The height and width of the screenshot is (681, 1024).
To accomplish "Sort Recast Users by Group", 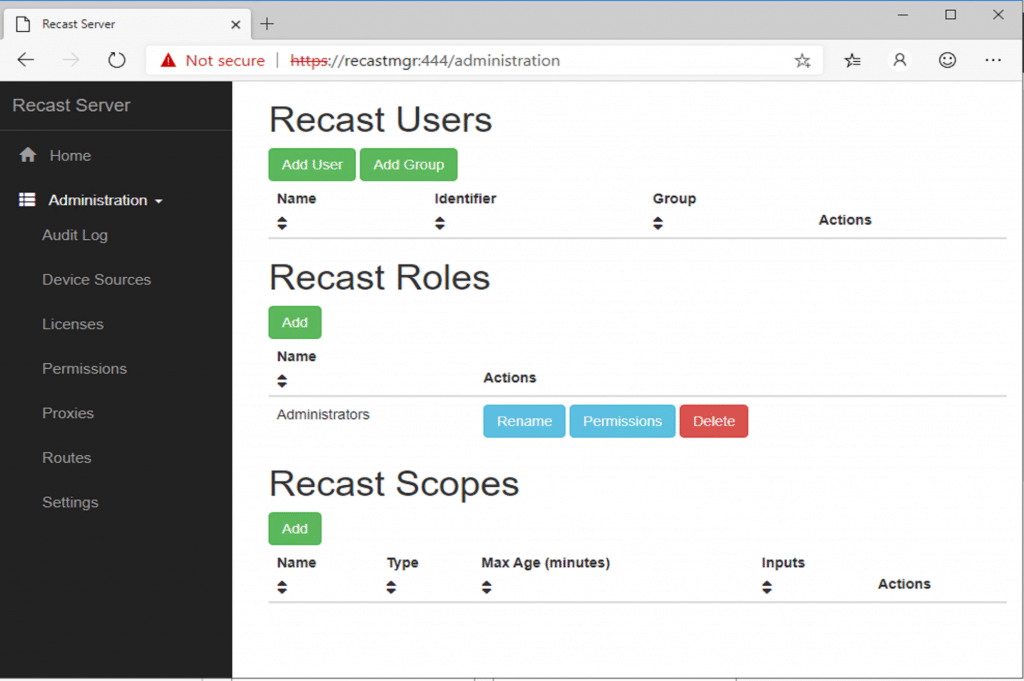I will [x=658, y=223].
